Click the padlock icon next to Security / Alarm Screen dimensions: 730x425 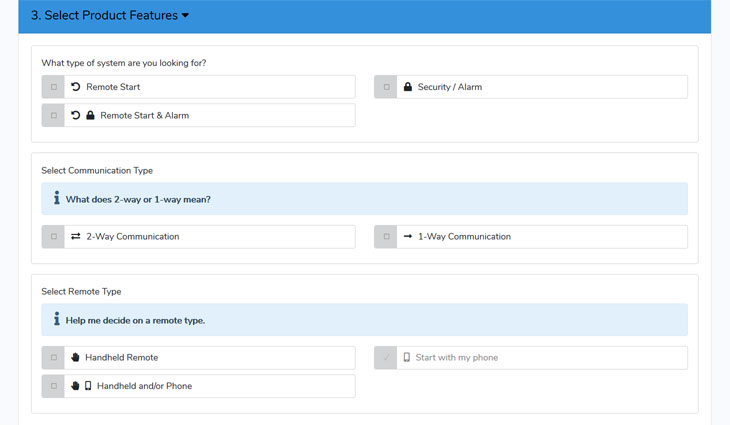pyautogui.click(x=408, y=87)
